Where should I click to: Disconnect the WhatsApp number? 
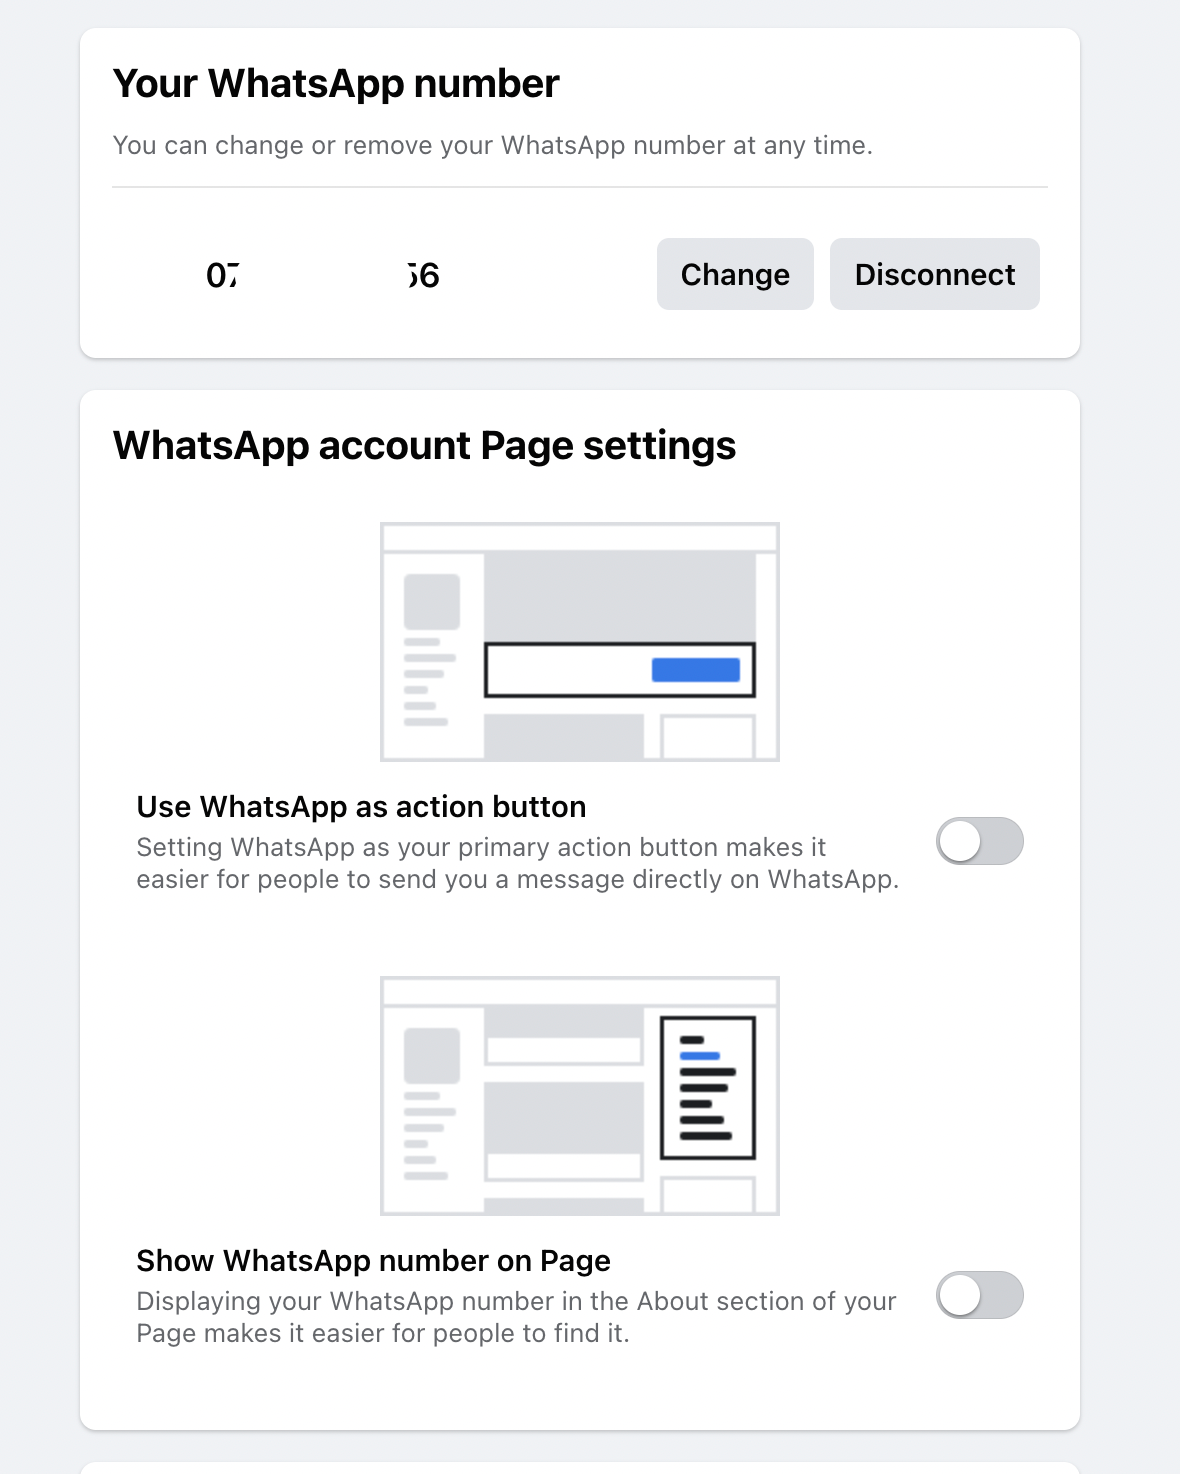(935, 274)
